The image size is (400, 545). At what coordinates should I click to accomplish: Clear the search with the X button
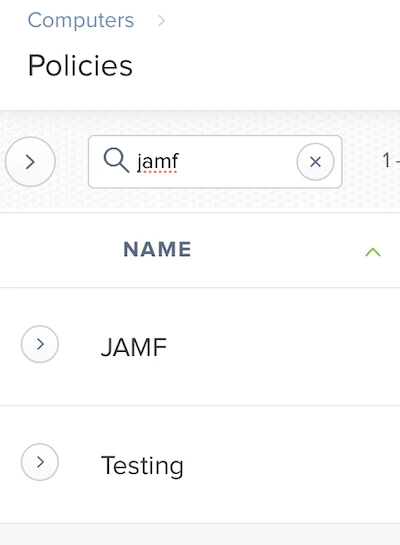coord(315,162)
